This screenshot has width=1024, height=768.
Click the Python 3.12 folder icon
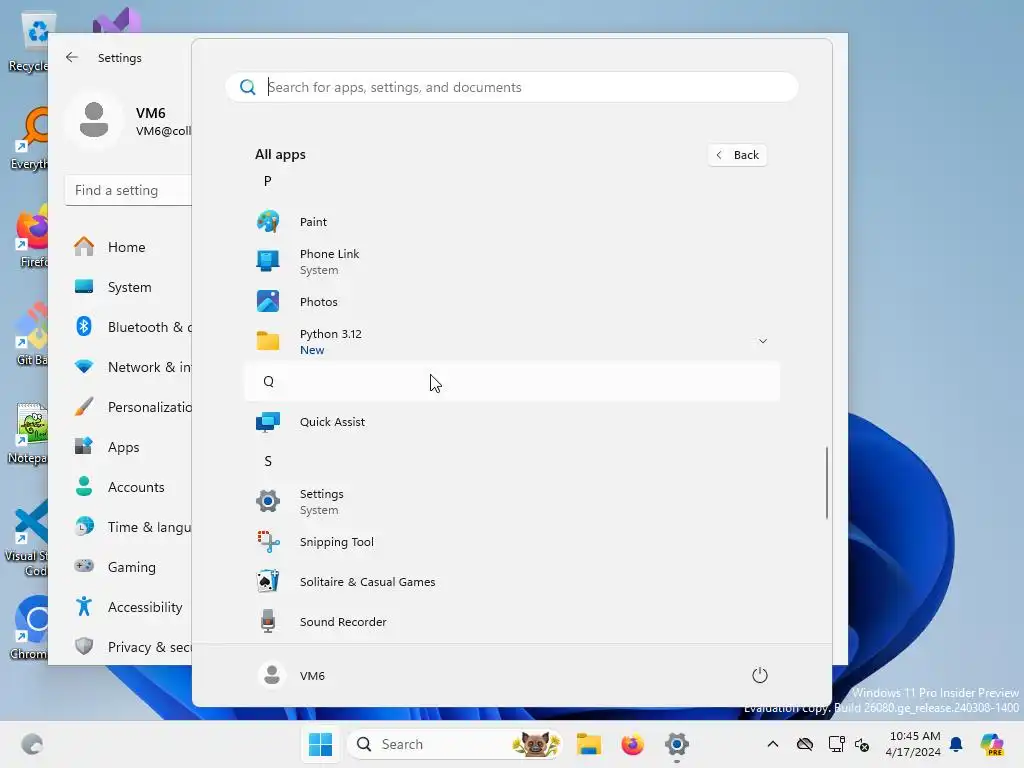click(x=268, y=341)
